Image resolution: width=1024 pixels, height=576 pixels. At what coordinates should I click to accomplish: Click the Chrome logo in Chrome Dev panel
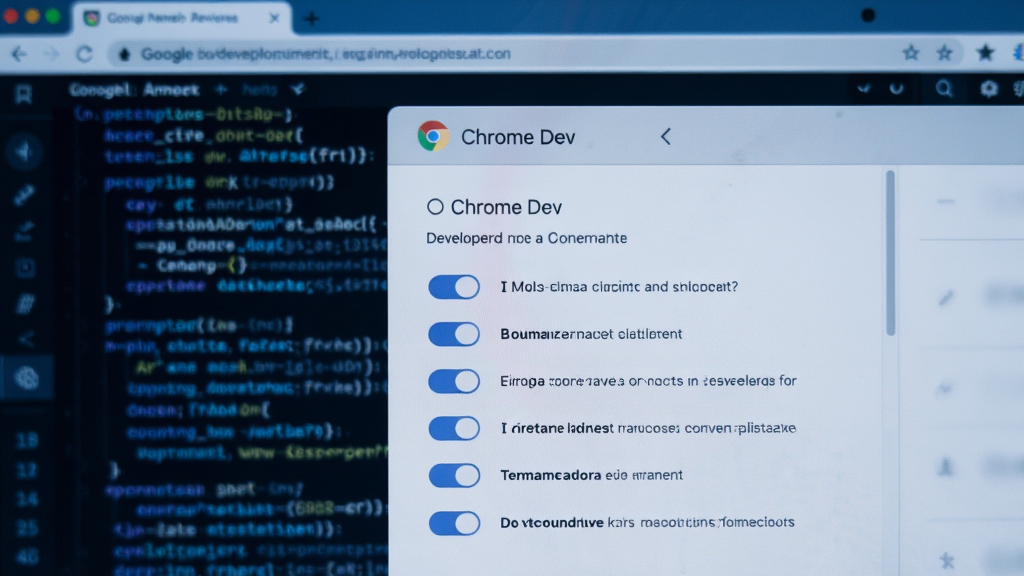click(x=433, y=136)
